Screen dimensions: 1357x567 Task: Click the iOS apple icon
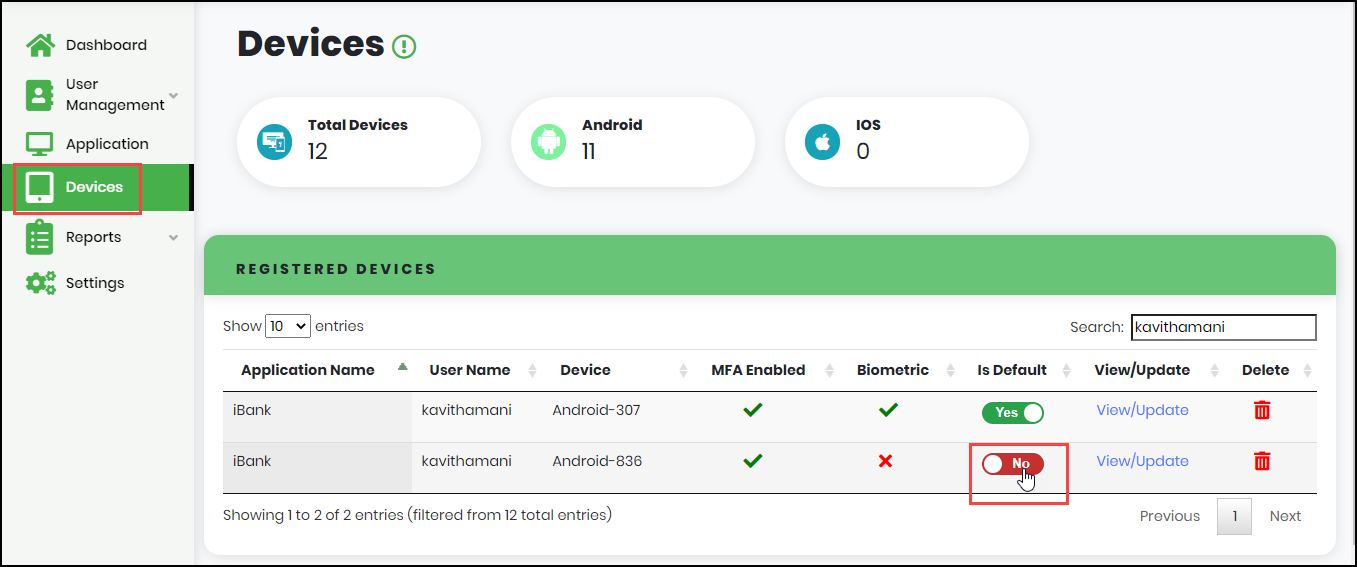point(822,142)
